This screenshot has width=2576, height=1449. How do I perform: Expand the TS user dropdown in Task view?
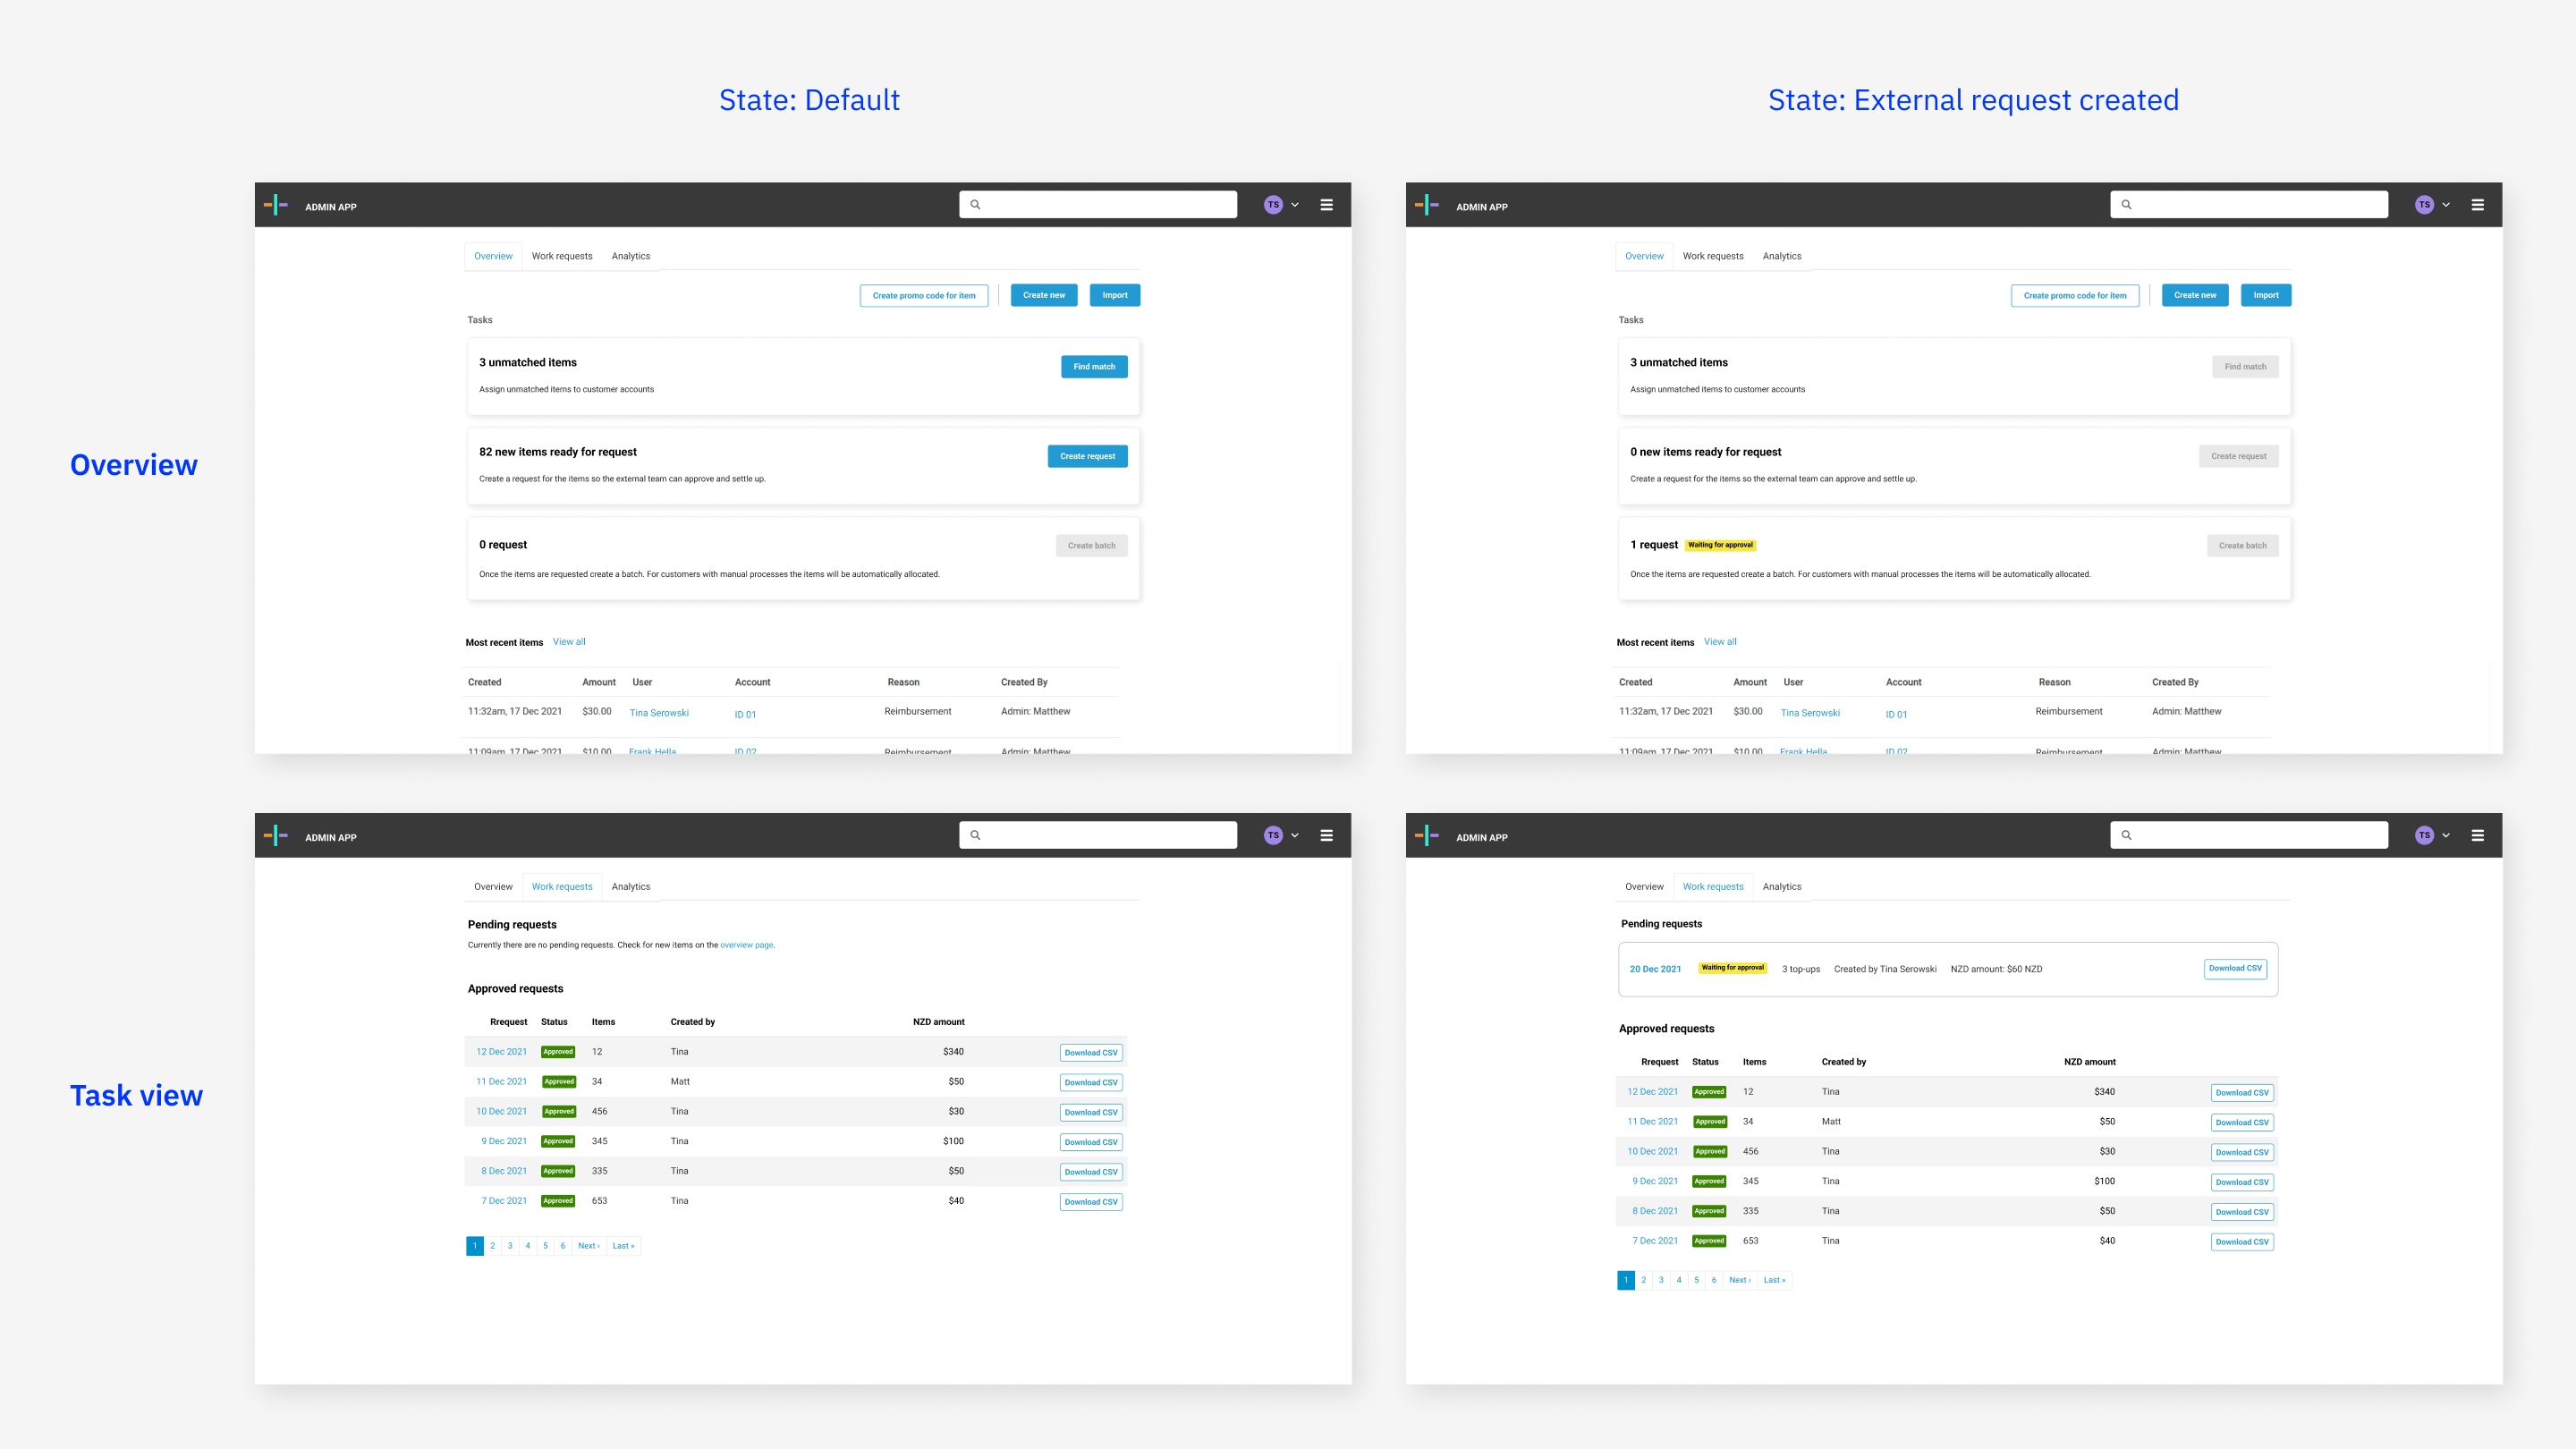[1295, 835]
